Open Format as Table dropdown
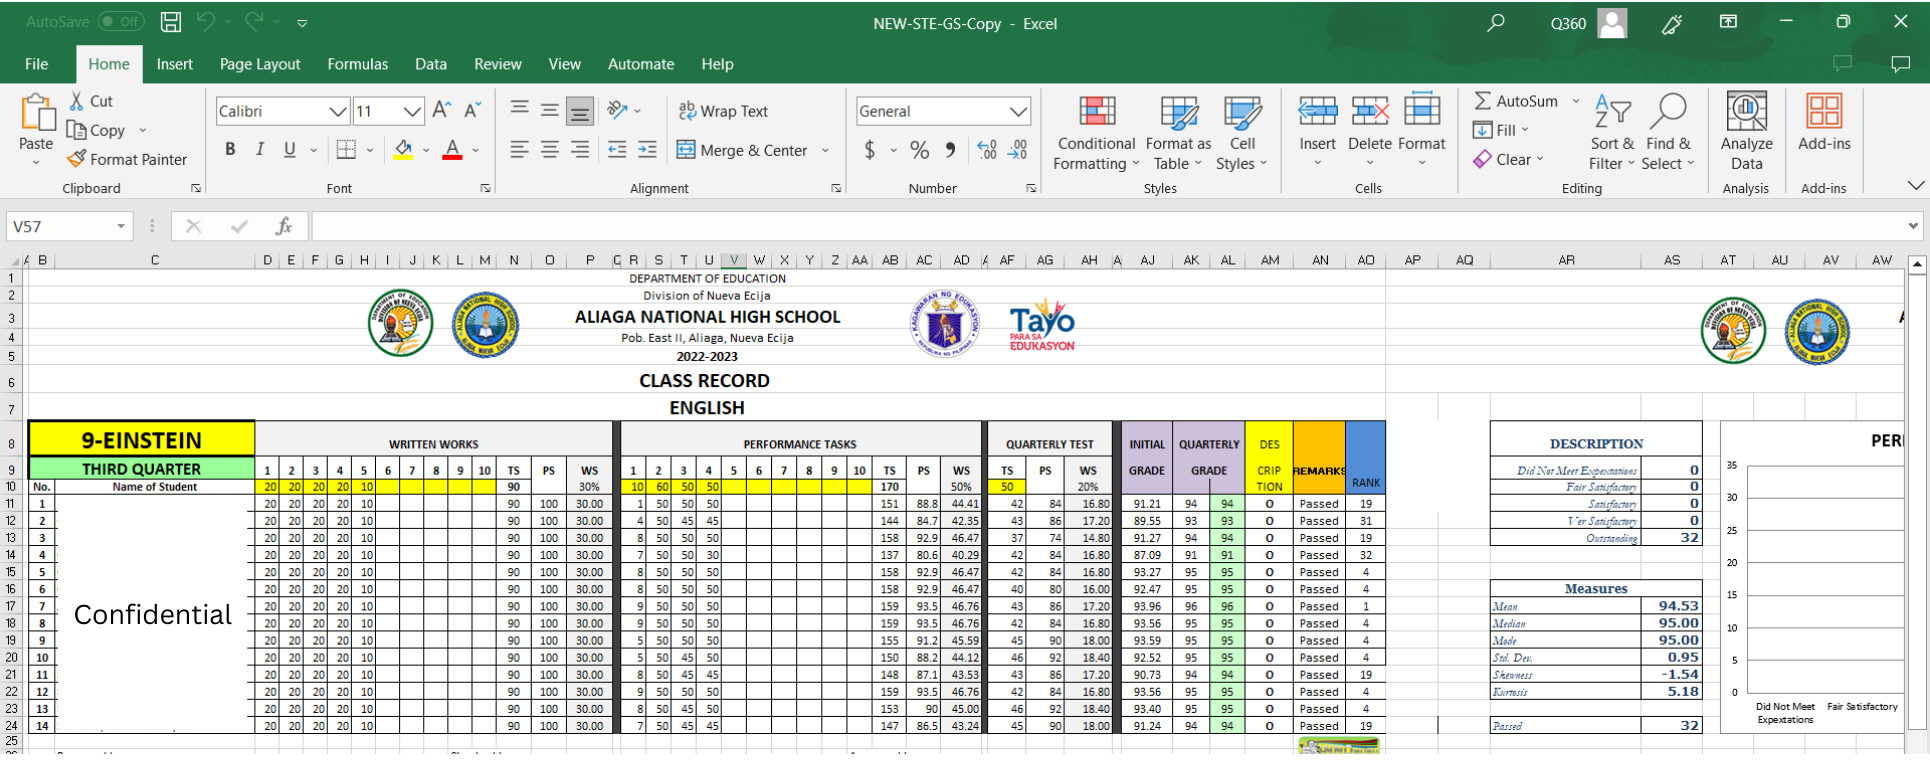This screenshot has height=765, width=1930. pos(1178,133)
